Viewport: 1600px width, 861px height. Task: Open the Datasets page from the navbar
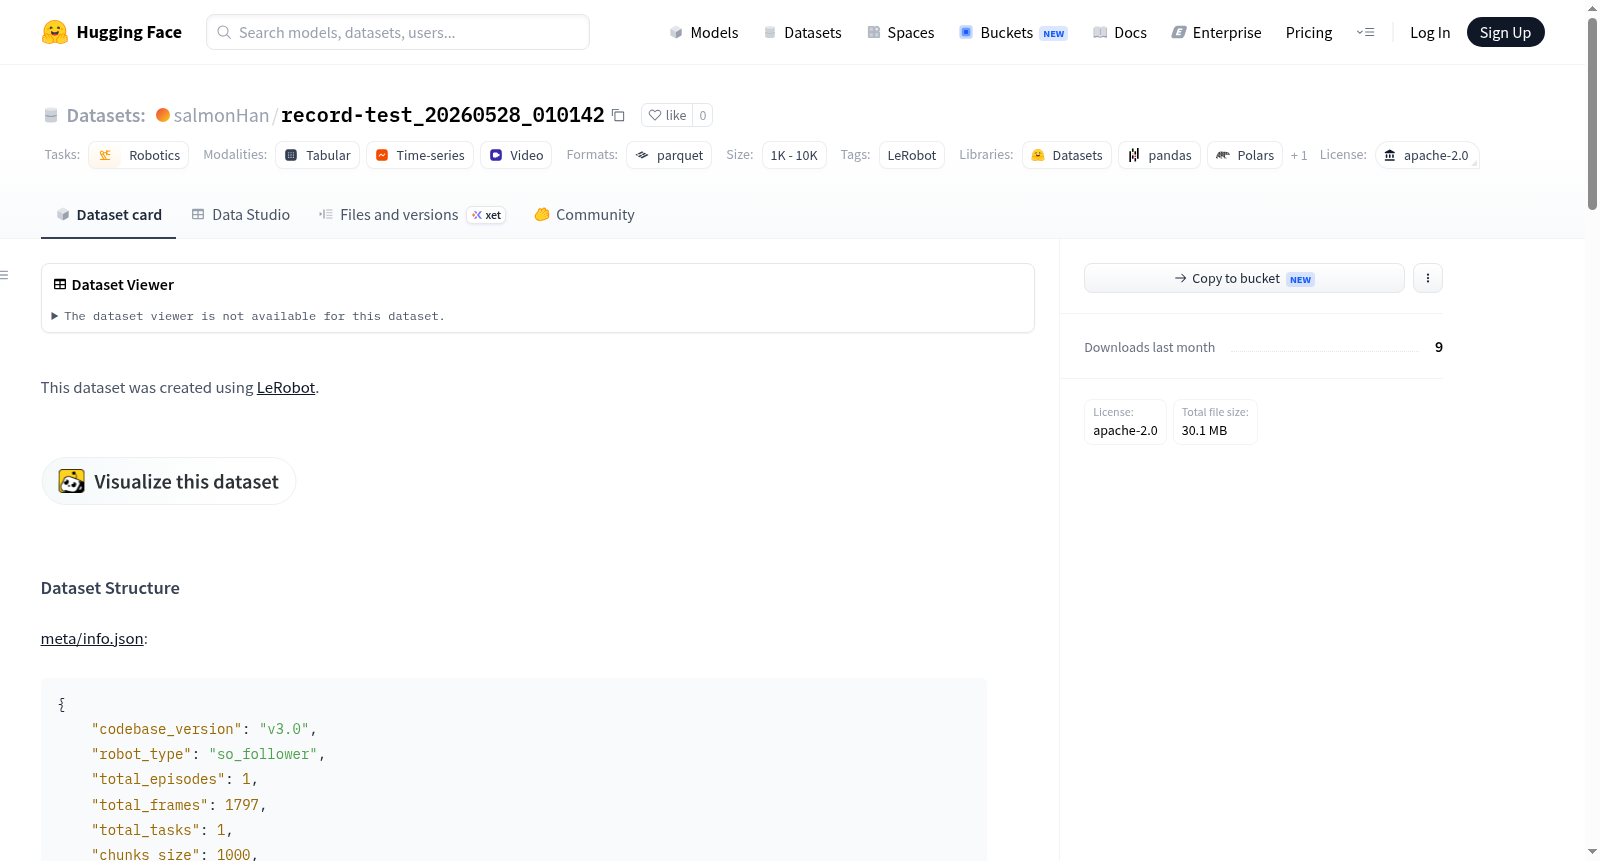point(802,32)
